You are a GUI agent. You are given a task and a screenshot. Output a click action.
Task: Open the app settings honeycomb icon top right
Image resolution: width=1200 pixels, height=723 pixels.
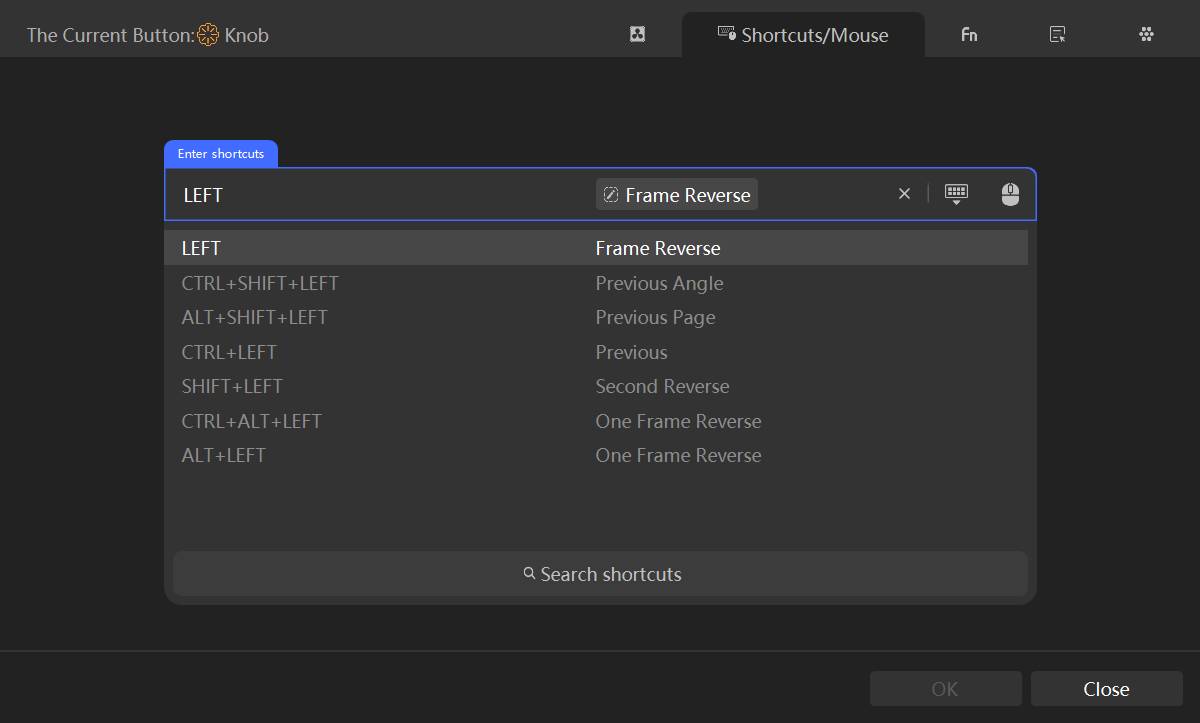tap(1146, 33)
